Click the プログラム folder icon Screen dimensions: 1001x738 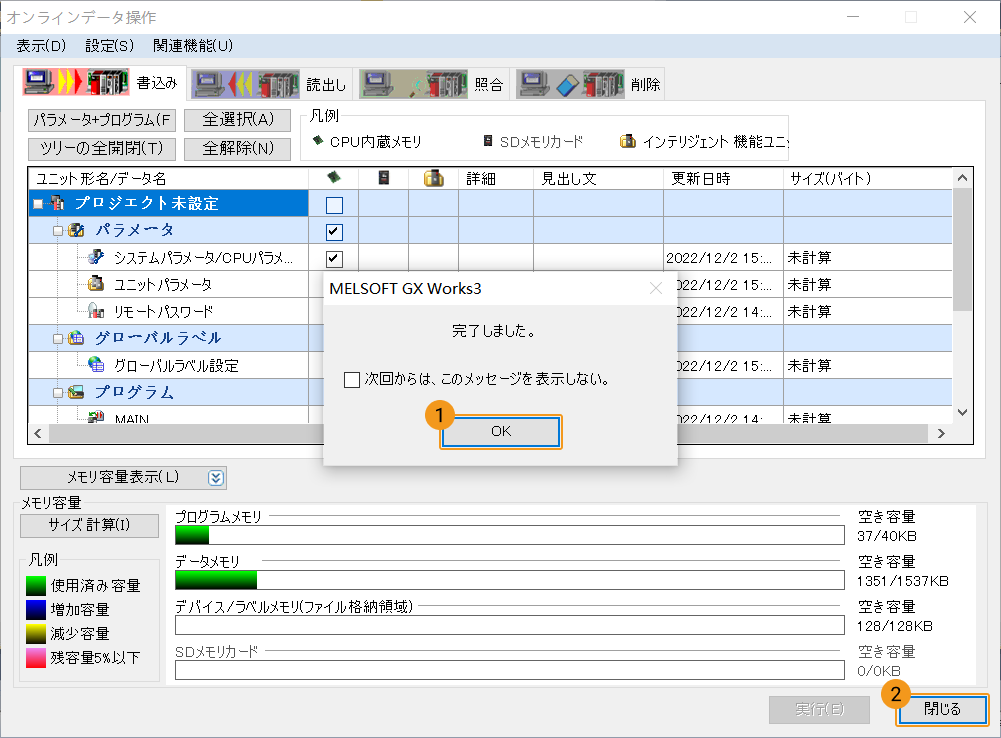coord(76,392)
